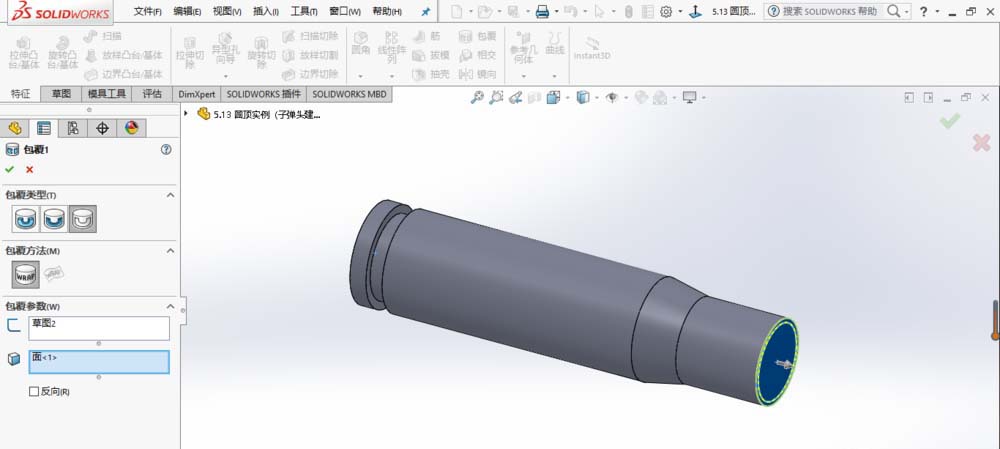Toggle Instant3D mode
1000x449 pixels.
592,47
